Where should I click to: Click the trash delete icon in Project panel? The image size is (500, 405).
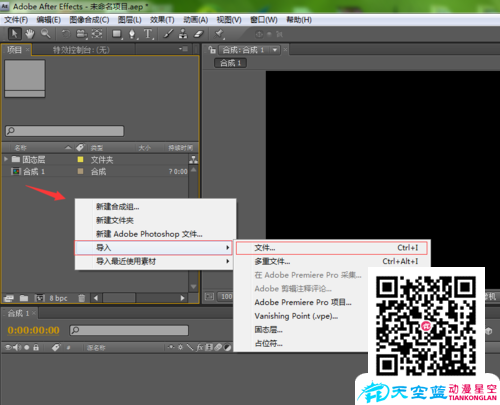[x=82, y=298]
